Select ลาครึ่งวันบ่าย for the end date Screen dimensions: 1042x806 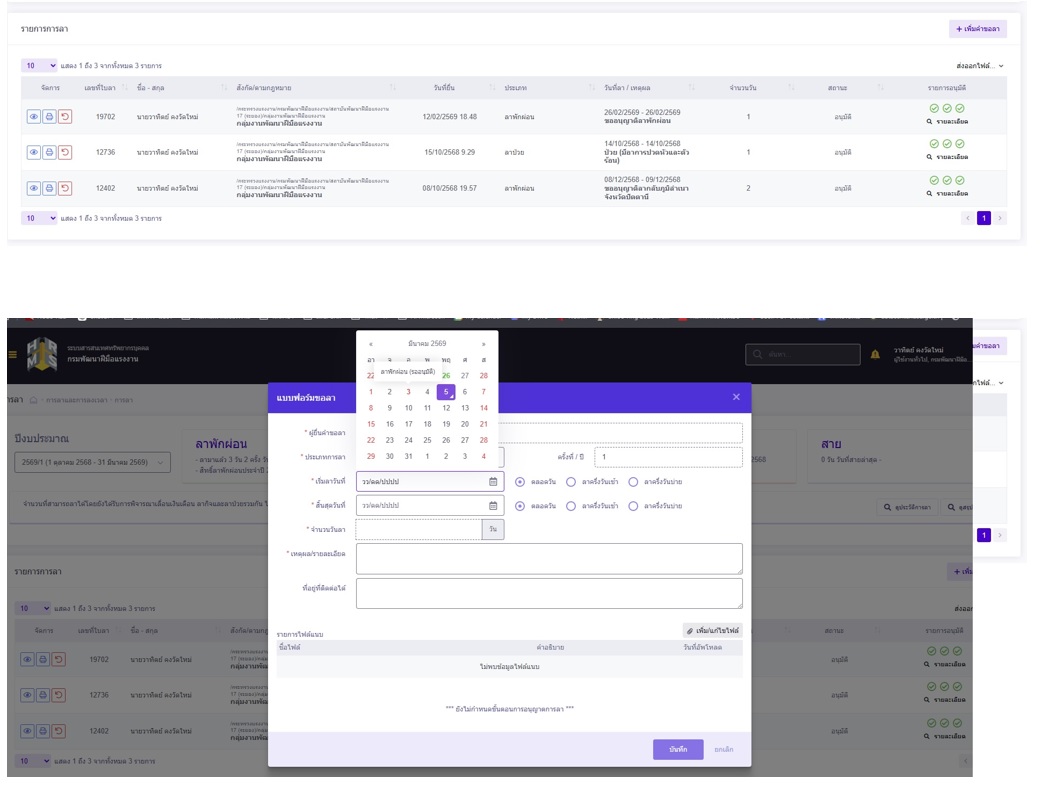[633, 506]
